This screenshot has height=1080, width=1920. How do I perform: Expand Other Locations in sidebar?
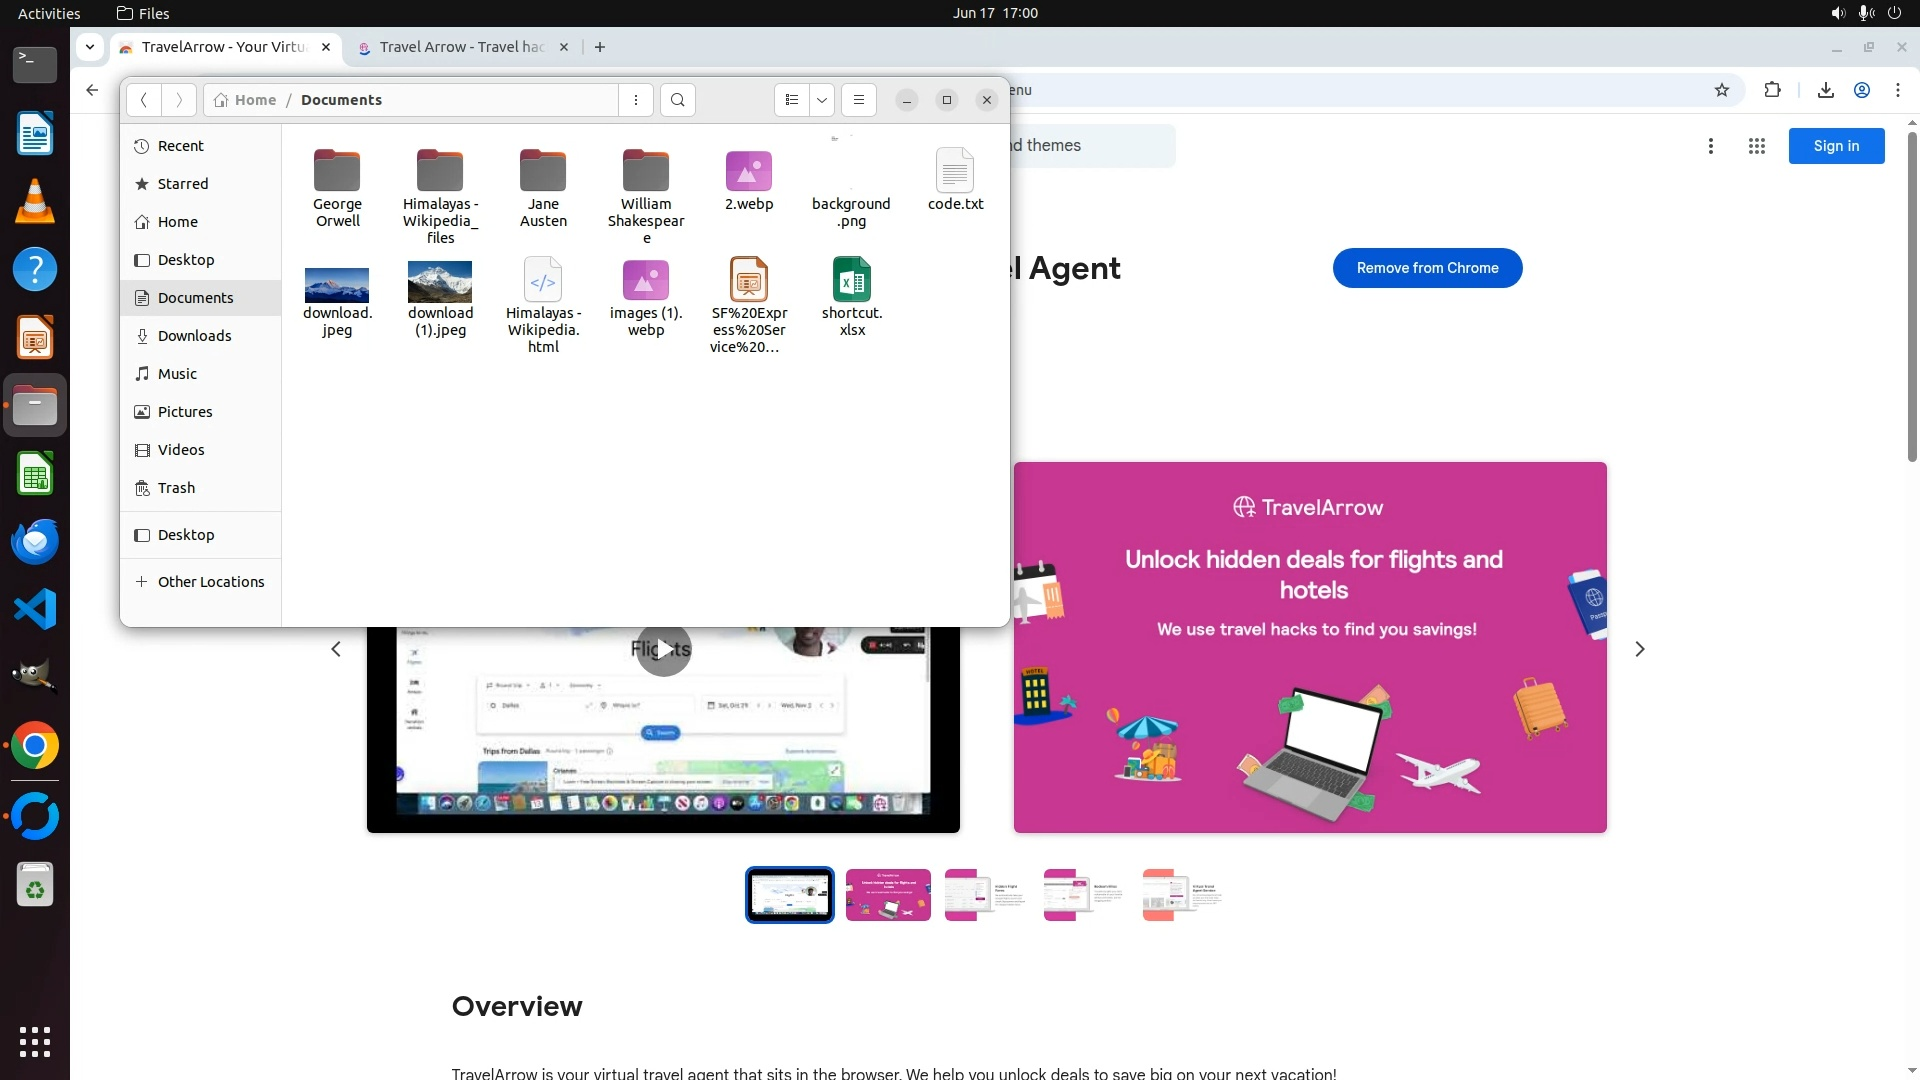210,582
